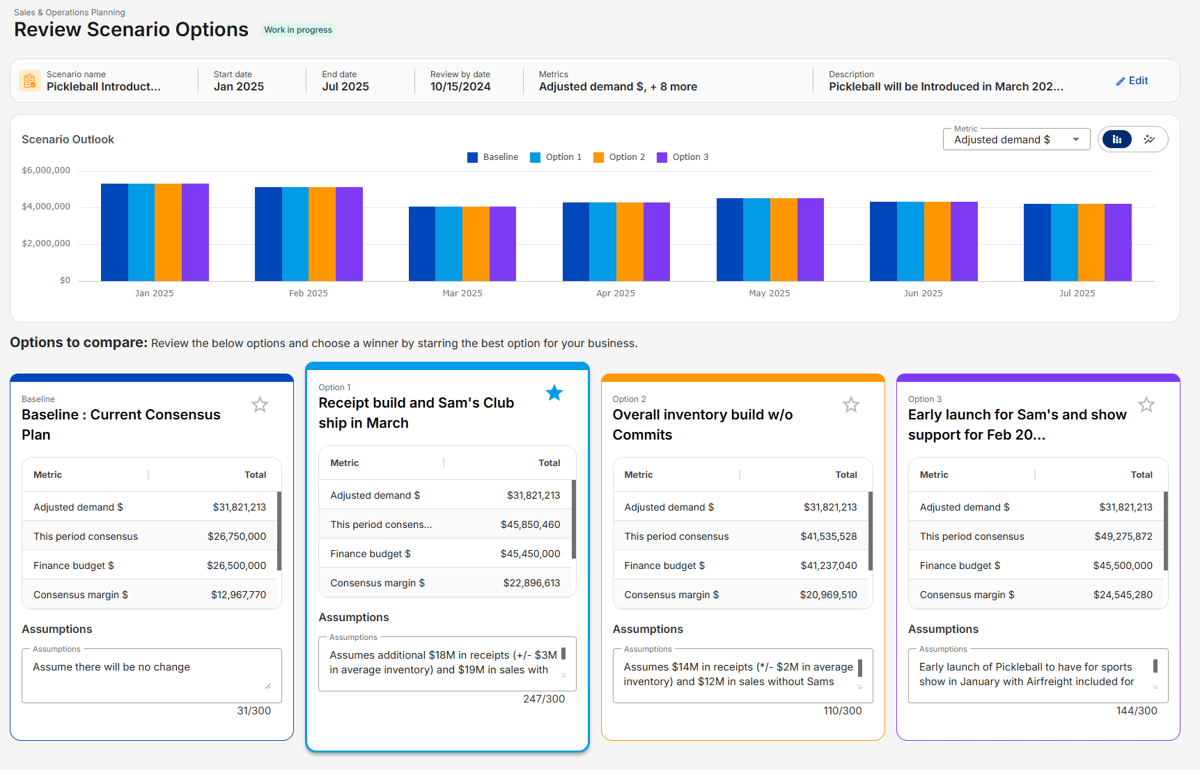
Task: Click the Option 3 Jul 2025 bar
Action: pos(1118,242)
